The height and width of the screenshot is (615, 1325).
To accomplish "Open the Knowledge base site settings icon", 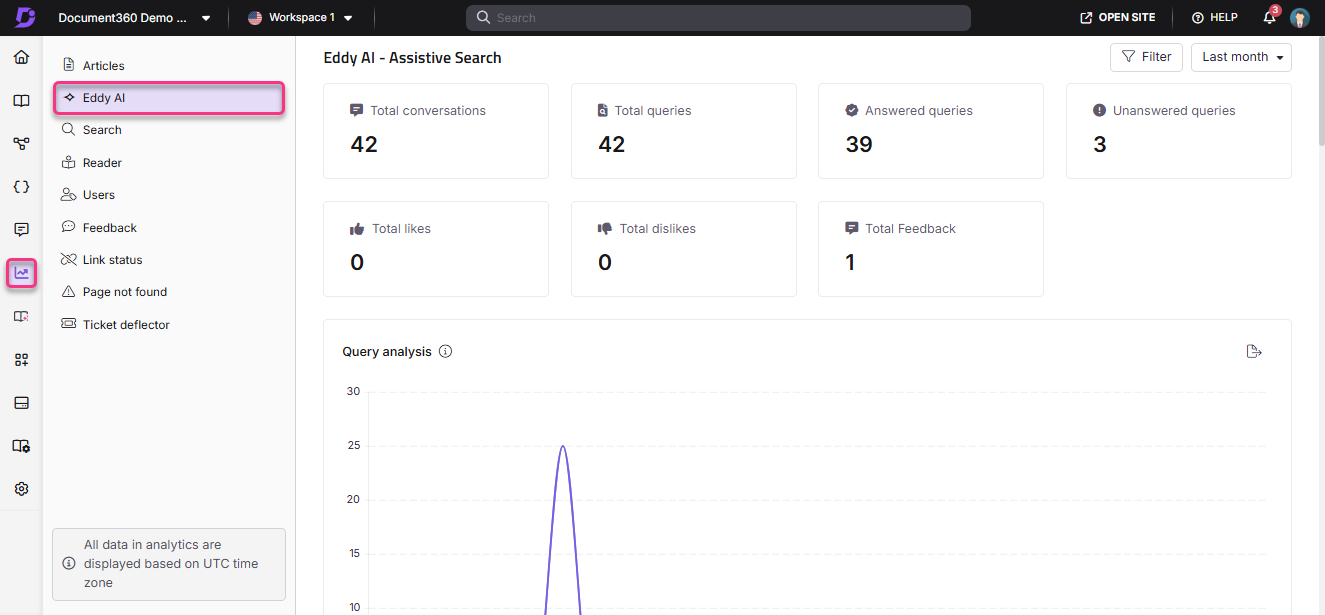I will click(21, 446).
